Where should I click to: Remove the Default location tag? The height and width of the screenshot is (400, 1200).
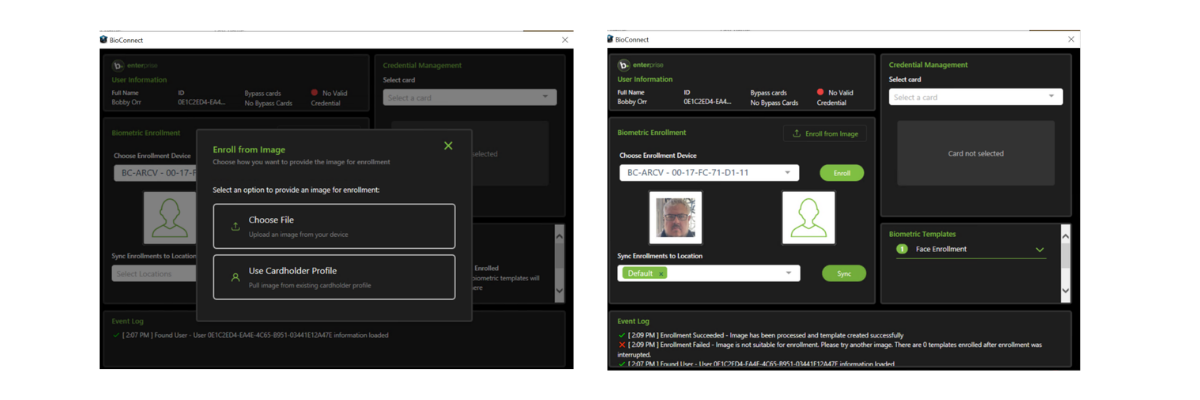click(x=661, y=273)
